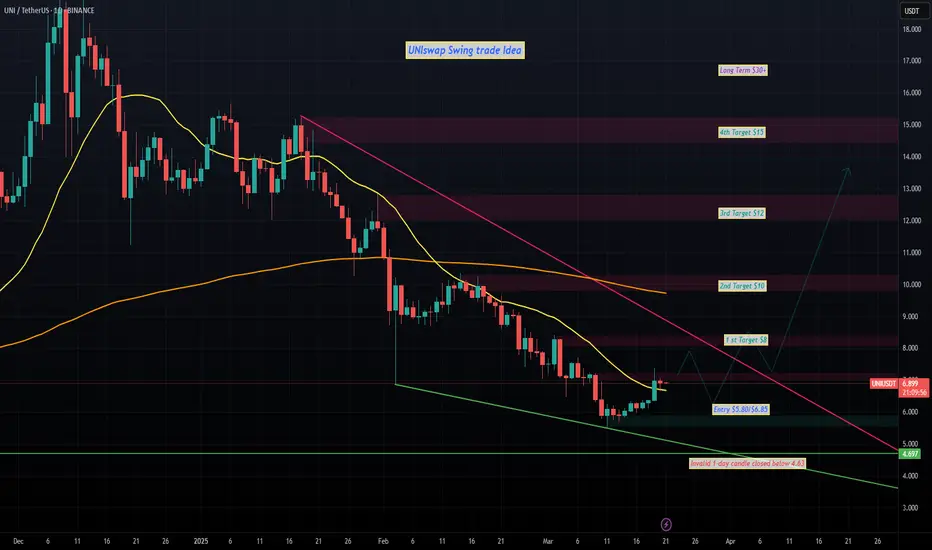Click the 10.000 price axis label
The image size is (932, 550).
click(911, 284)
